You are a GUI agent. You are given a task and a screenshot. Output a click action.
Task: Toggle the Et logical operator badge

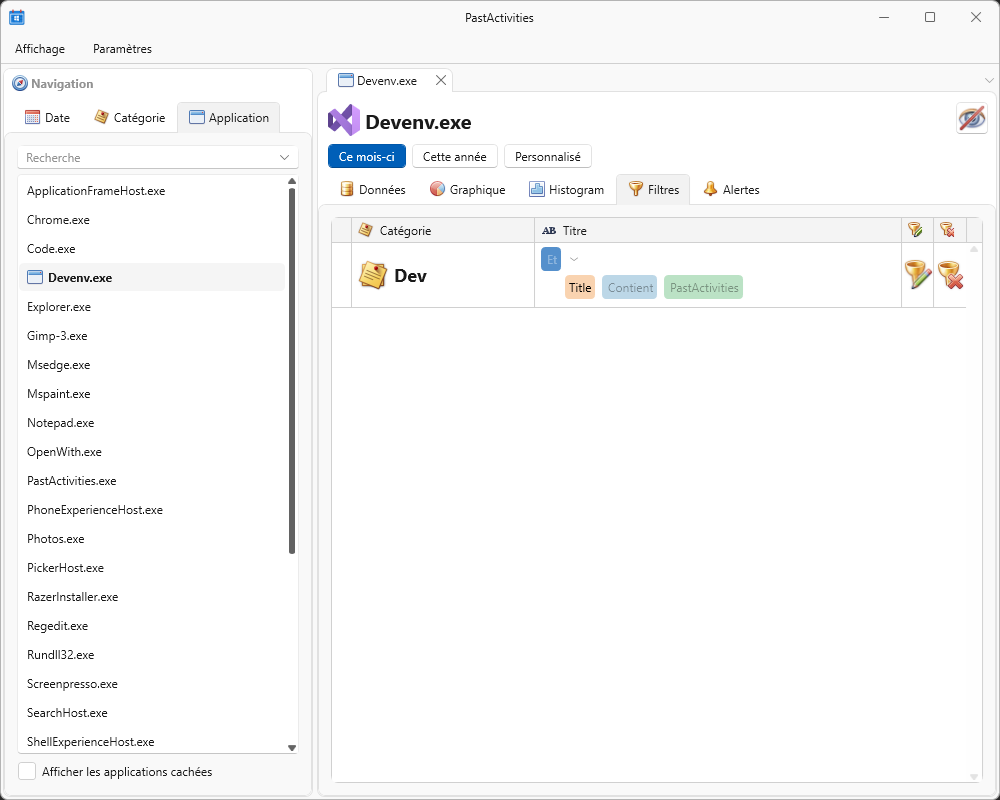[551, 259]
